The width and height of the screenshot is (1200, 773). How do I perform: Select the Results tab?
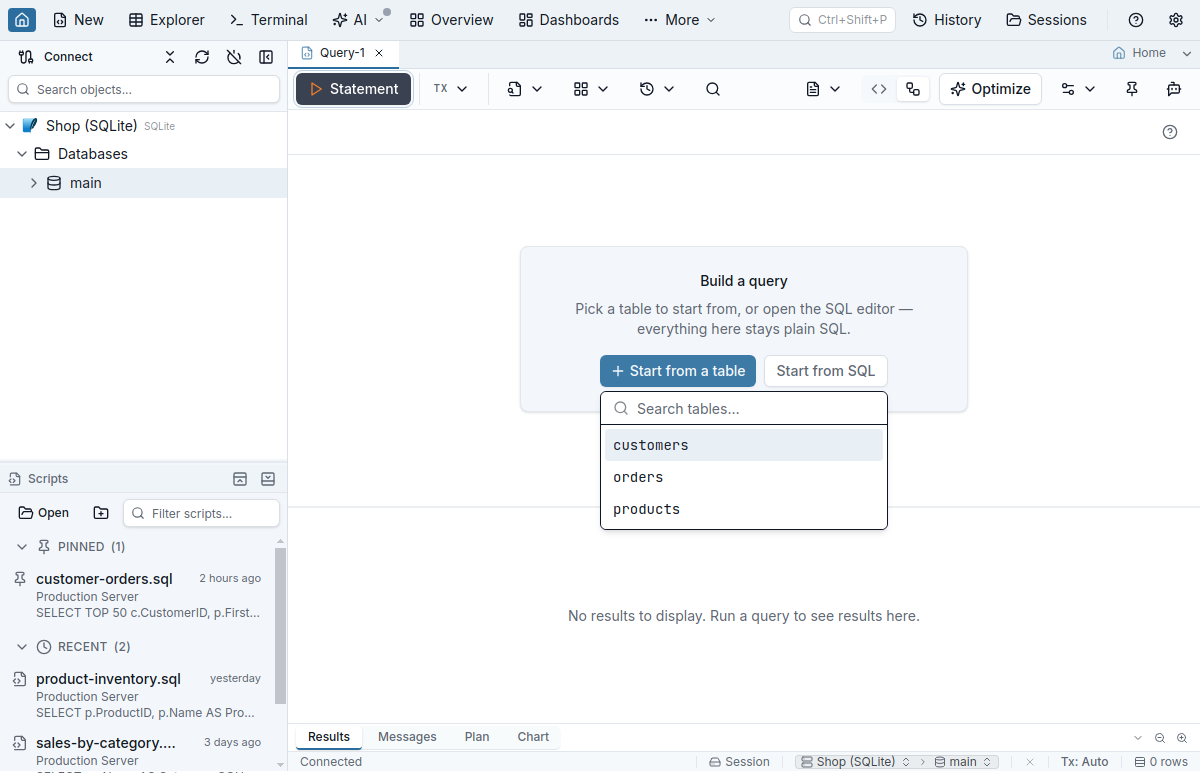[329, 737]
